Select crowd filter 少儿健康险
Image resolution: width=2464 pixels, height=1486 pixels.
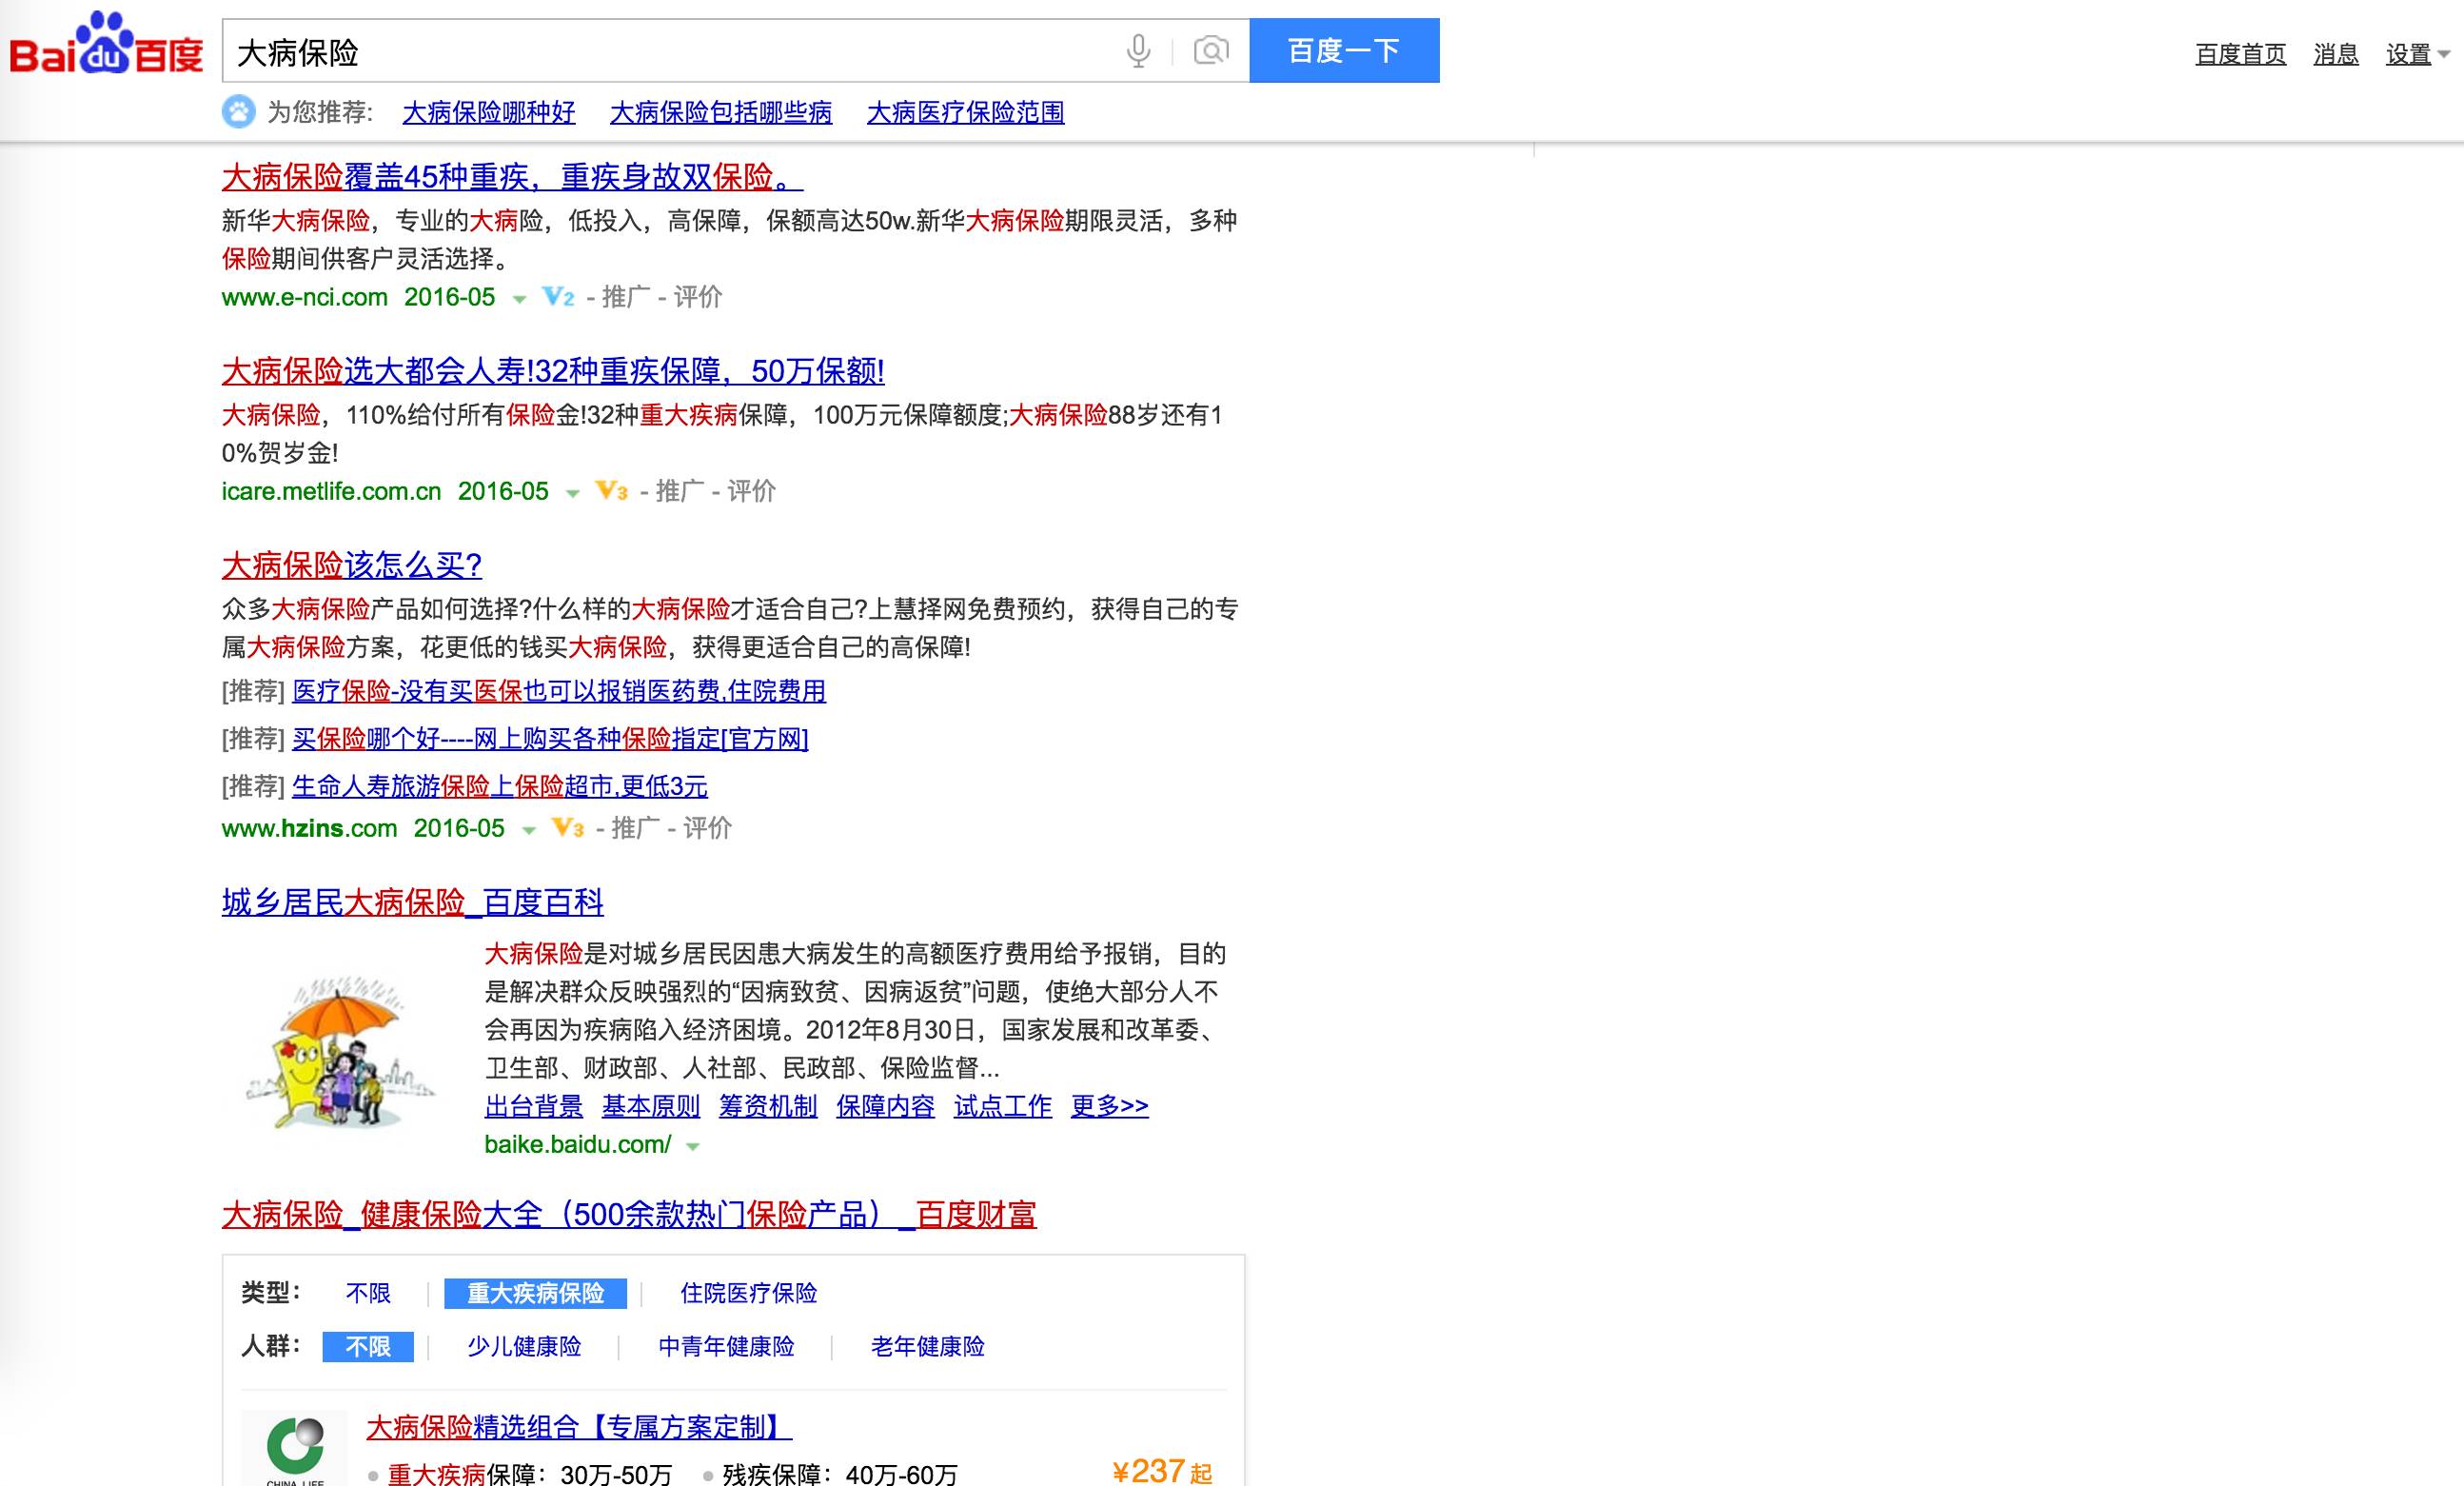524,1347
